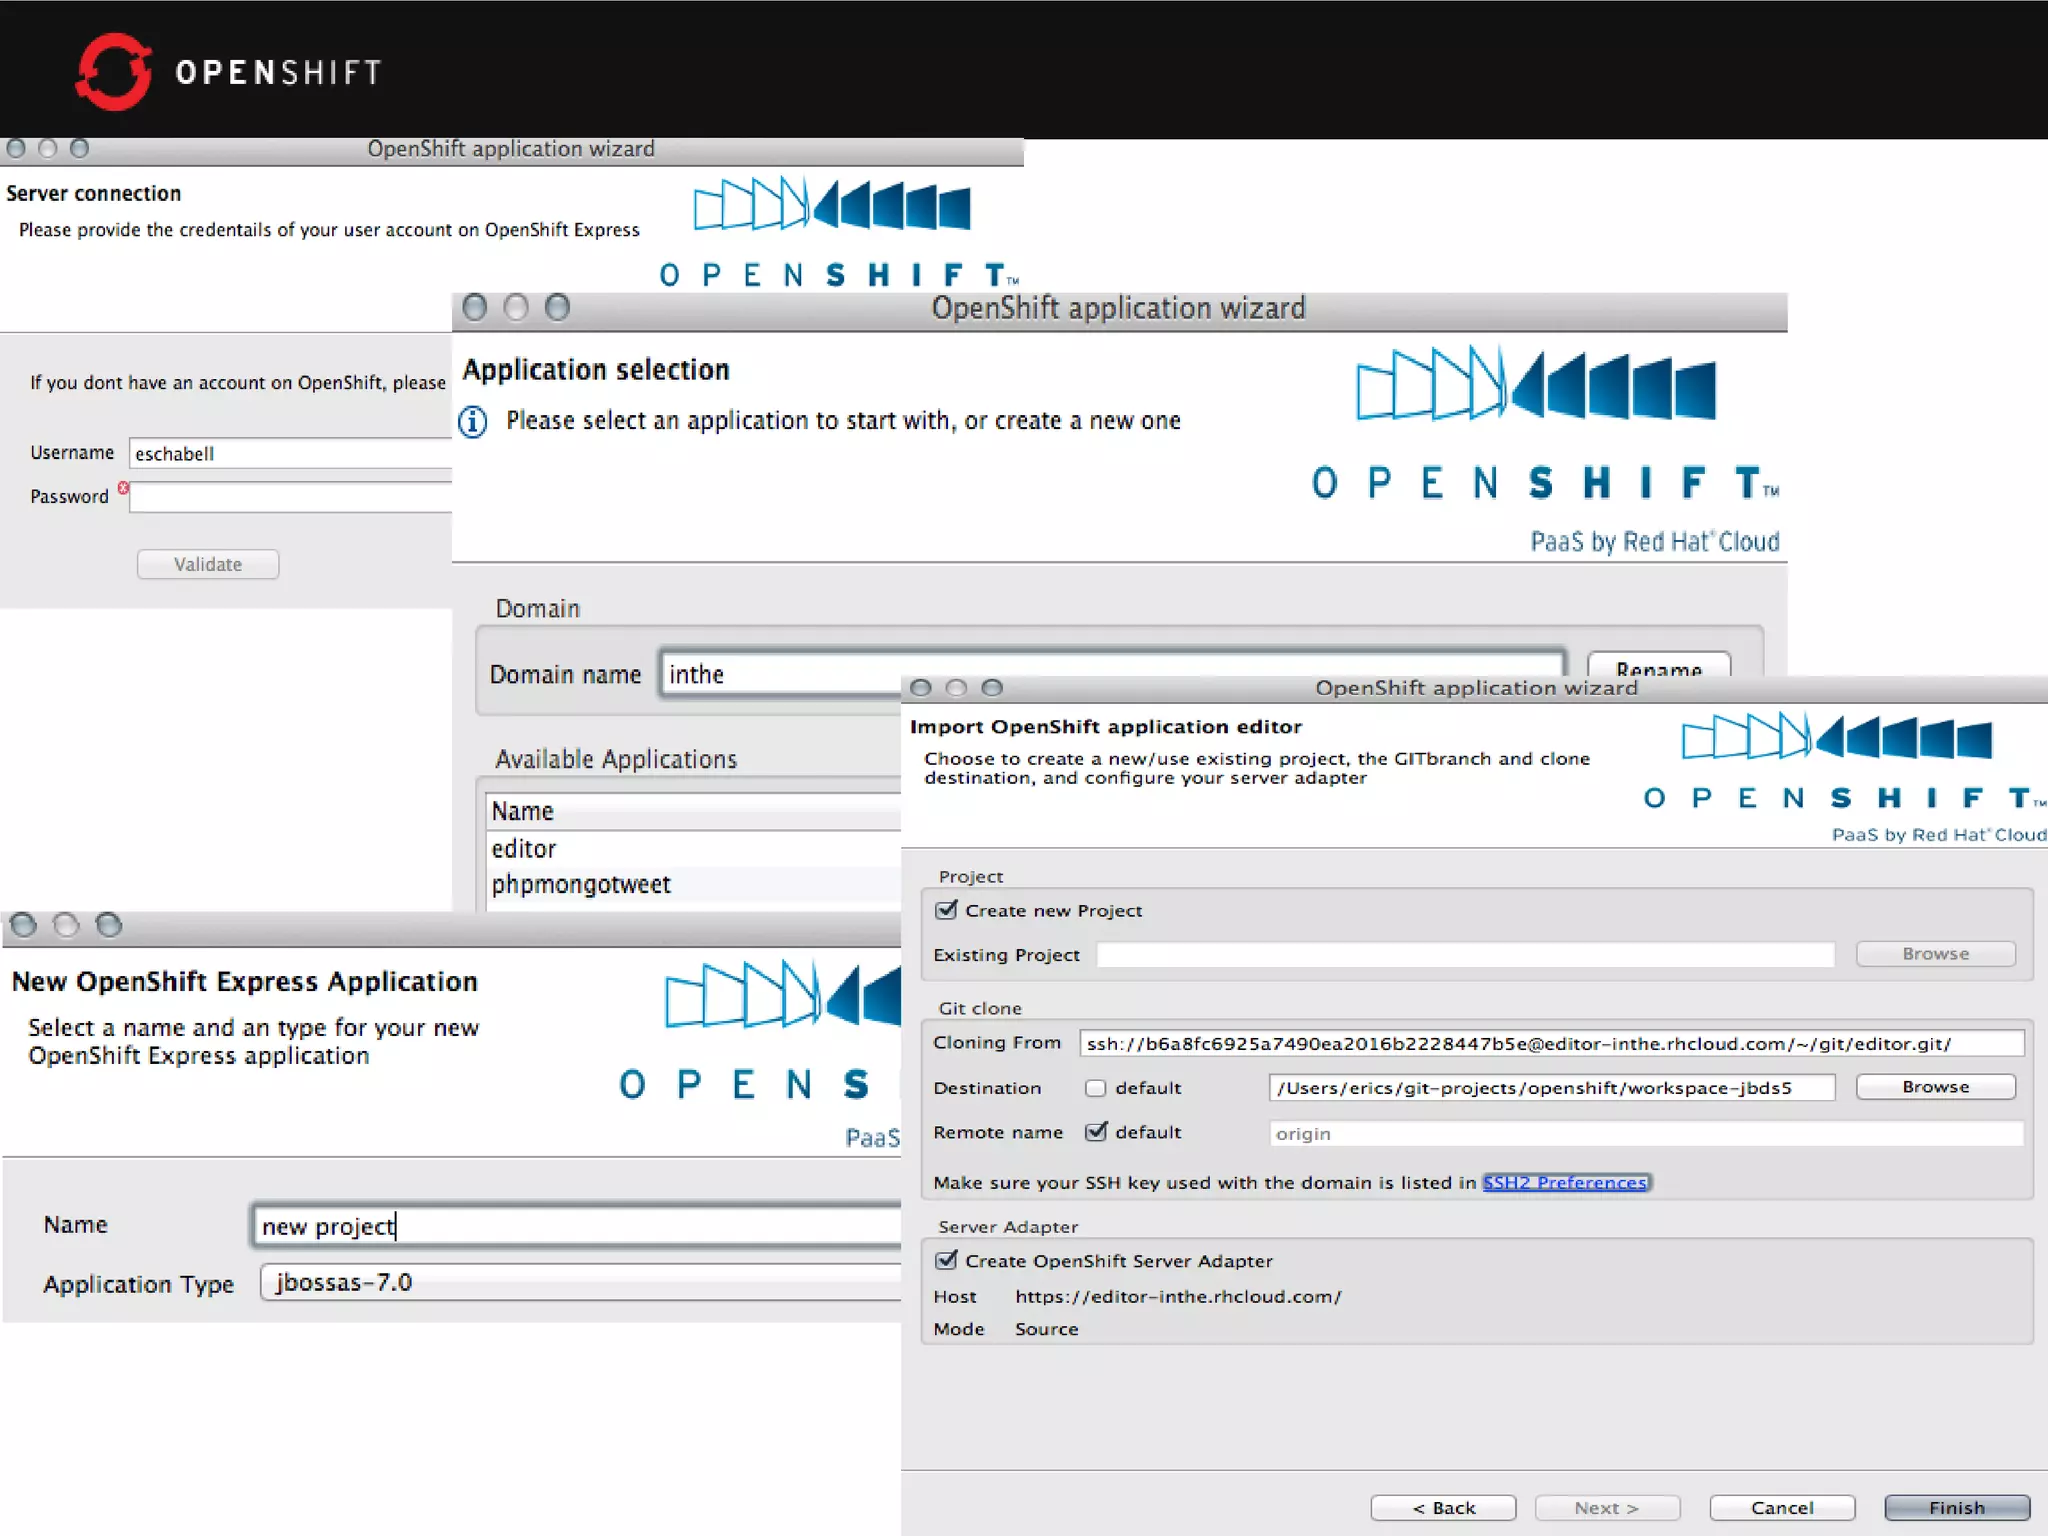The image size is (2048, 1536).
Task: Click the Validate credentials button
Action: [x=208, y=565]
